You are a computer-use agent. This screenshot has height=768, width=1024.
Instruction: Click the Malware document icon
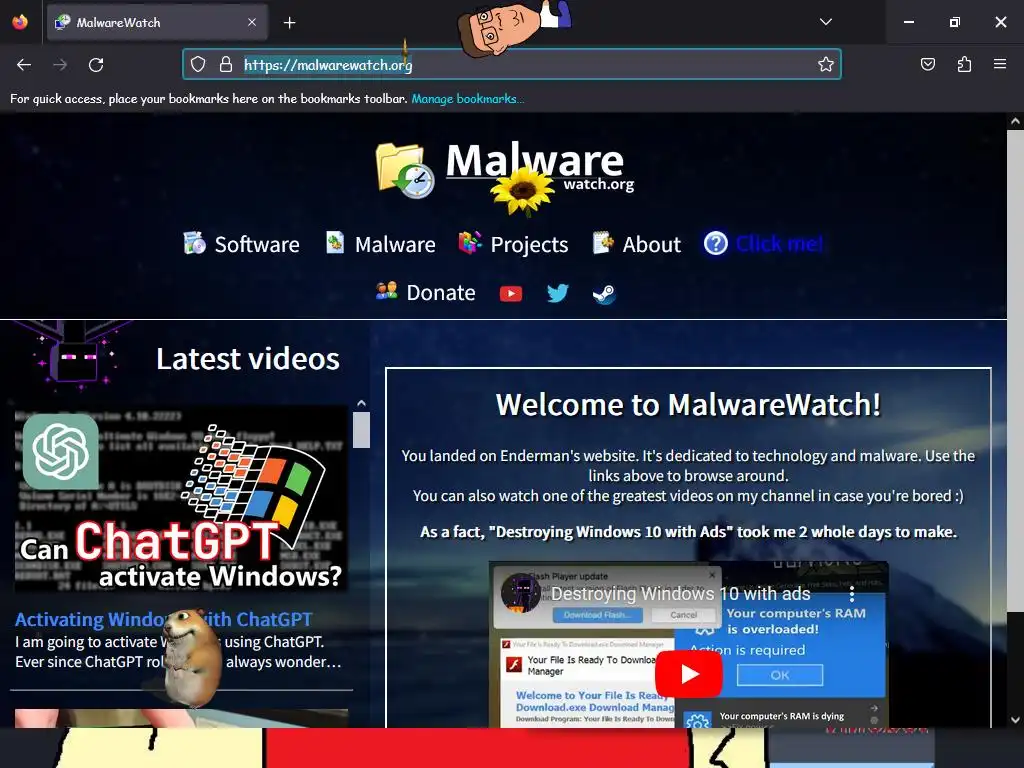tap(335, 242)
